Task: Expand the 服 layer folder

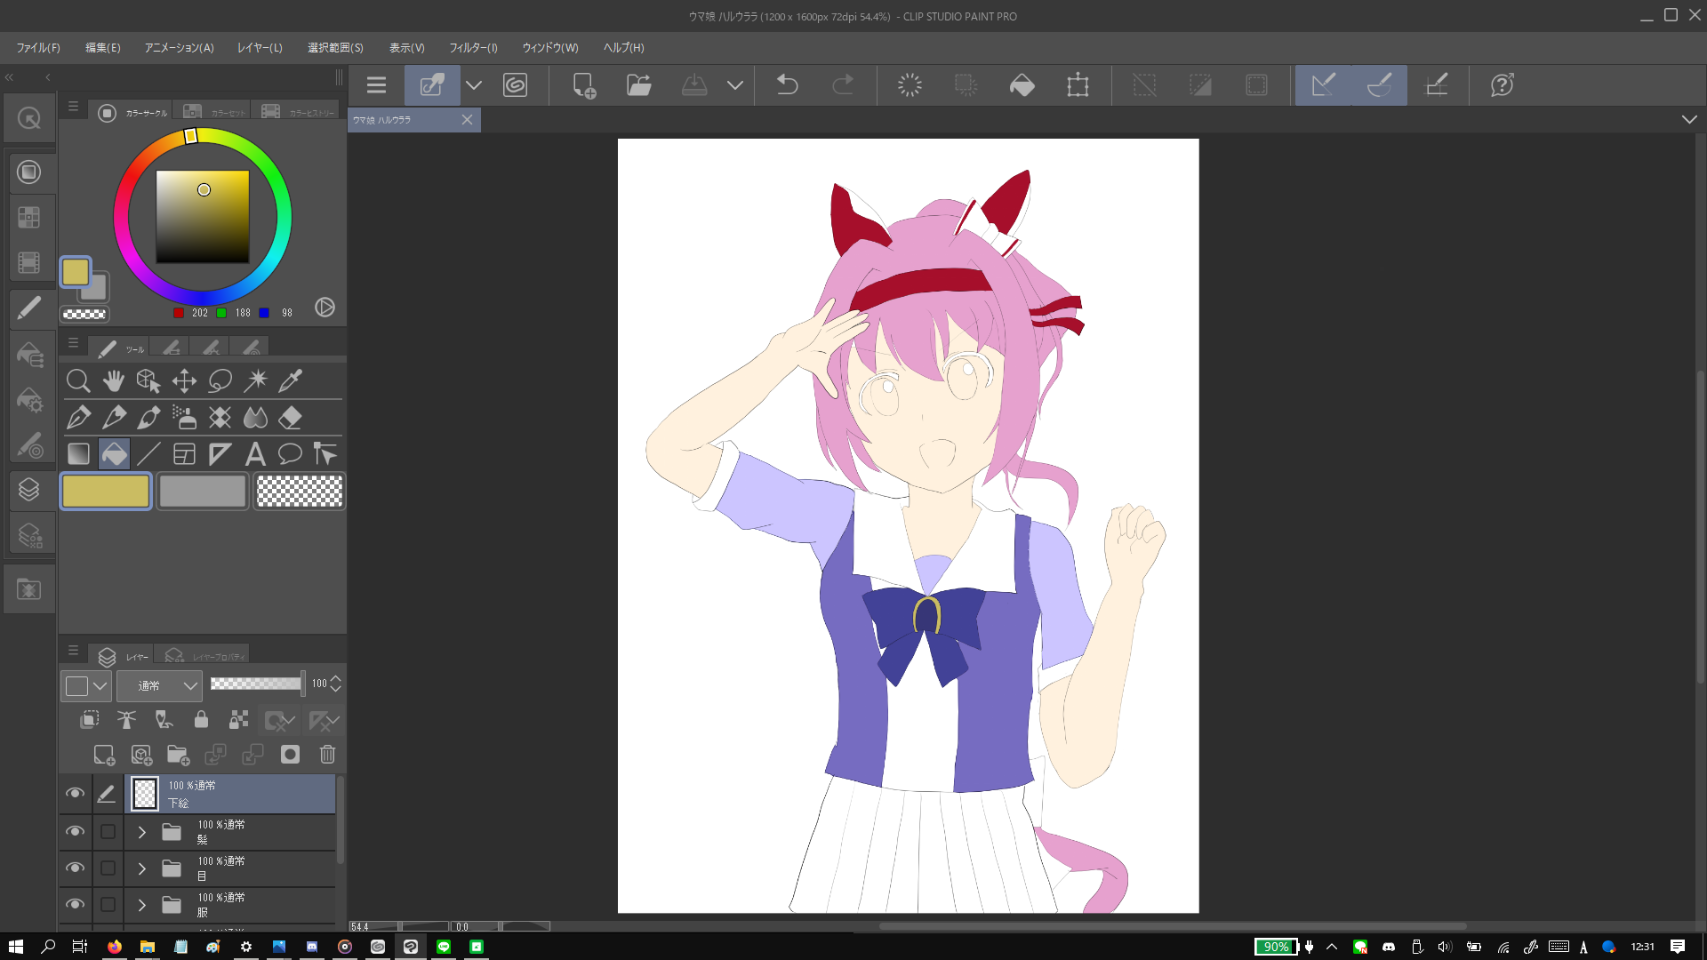Action: pyautogui.click(x=142, y=905)
